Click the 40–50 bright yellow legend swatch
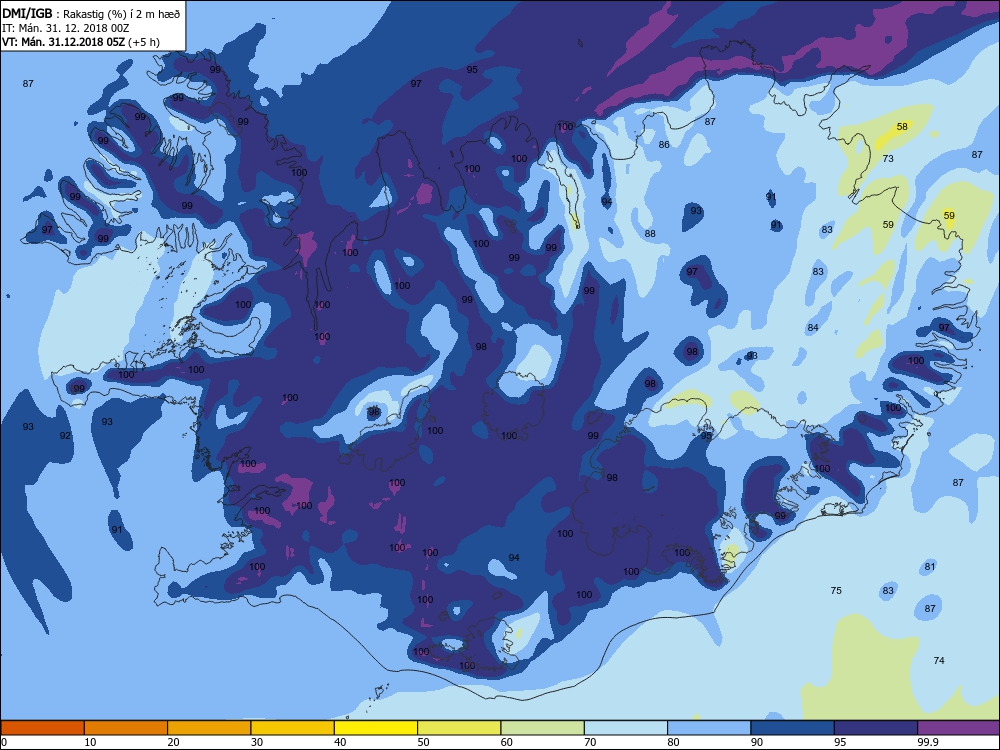This screenshot has height=750, width=1000. (x=376, y=728)
